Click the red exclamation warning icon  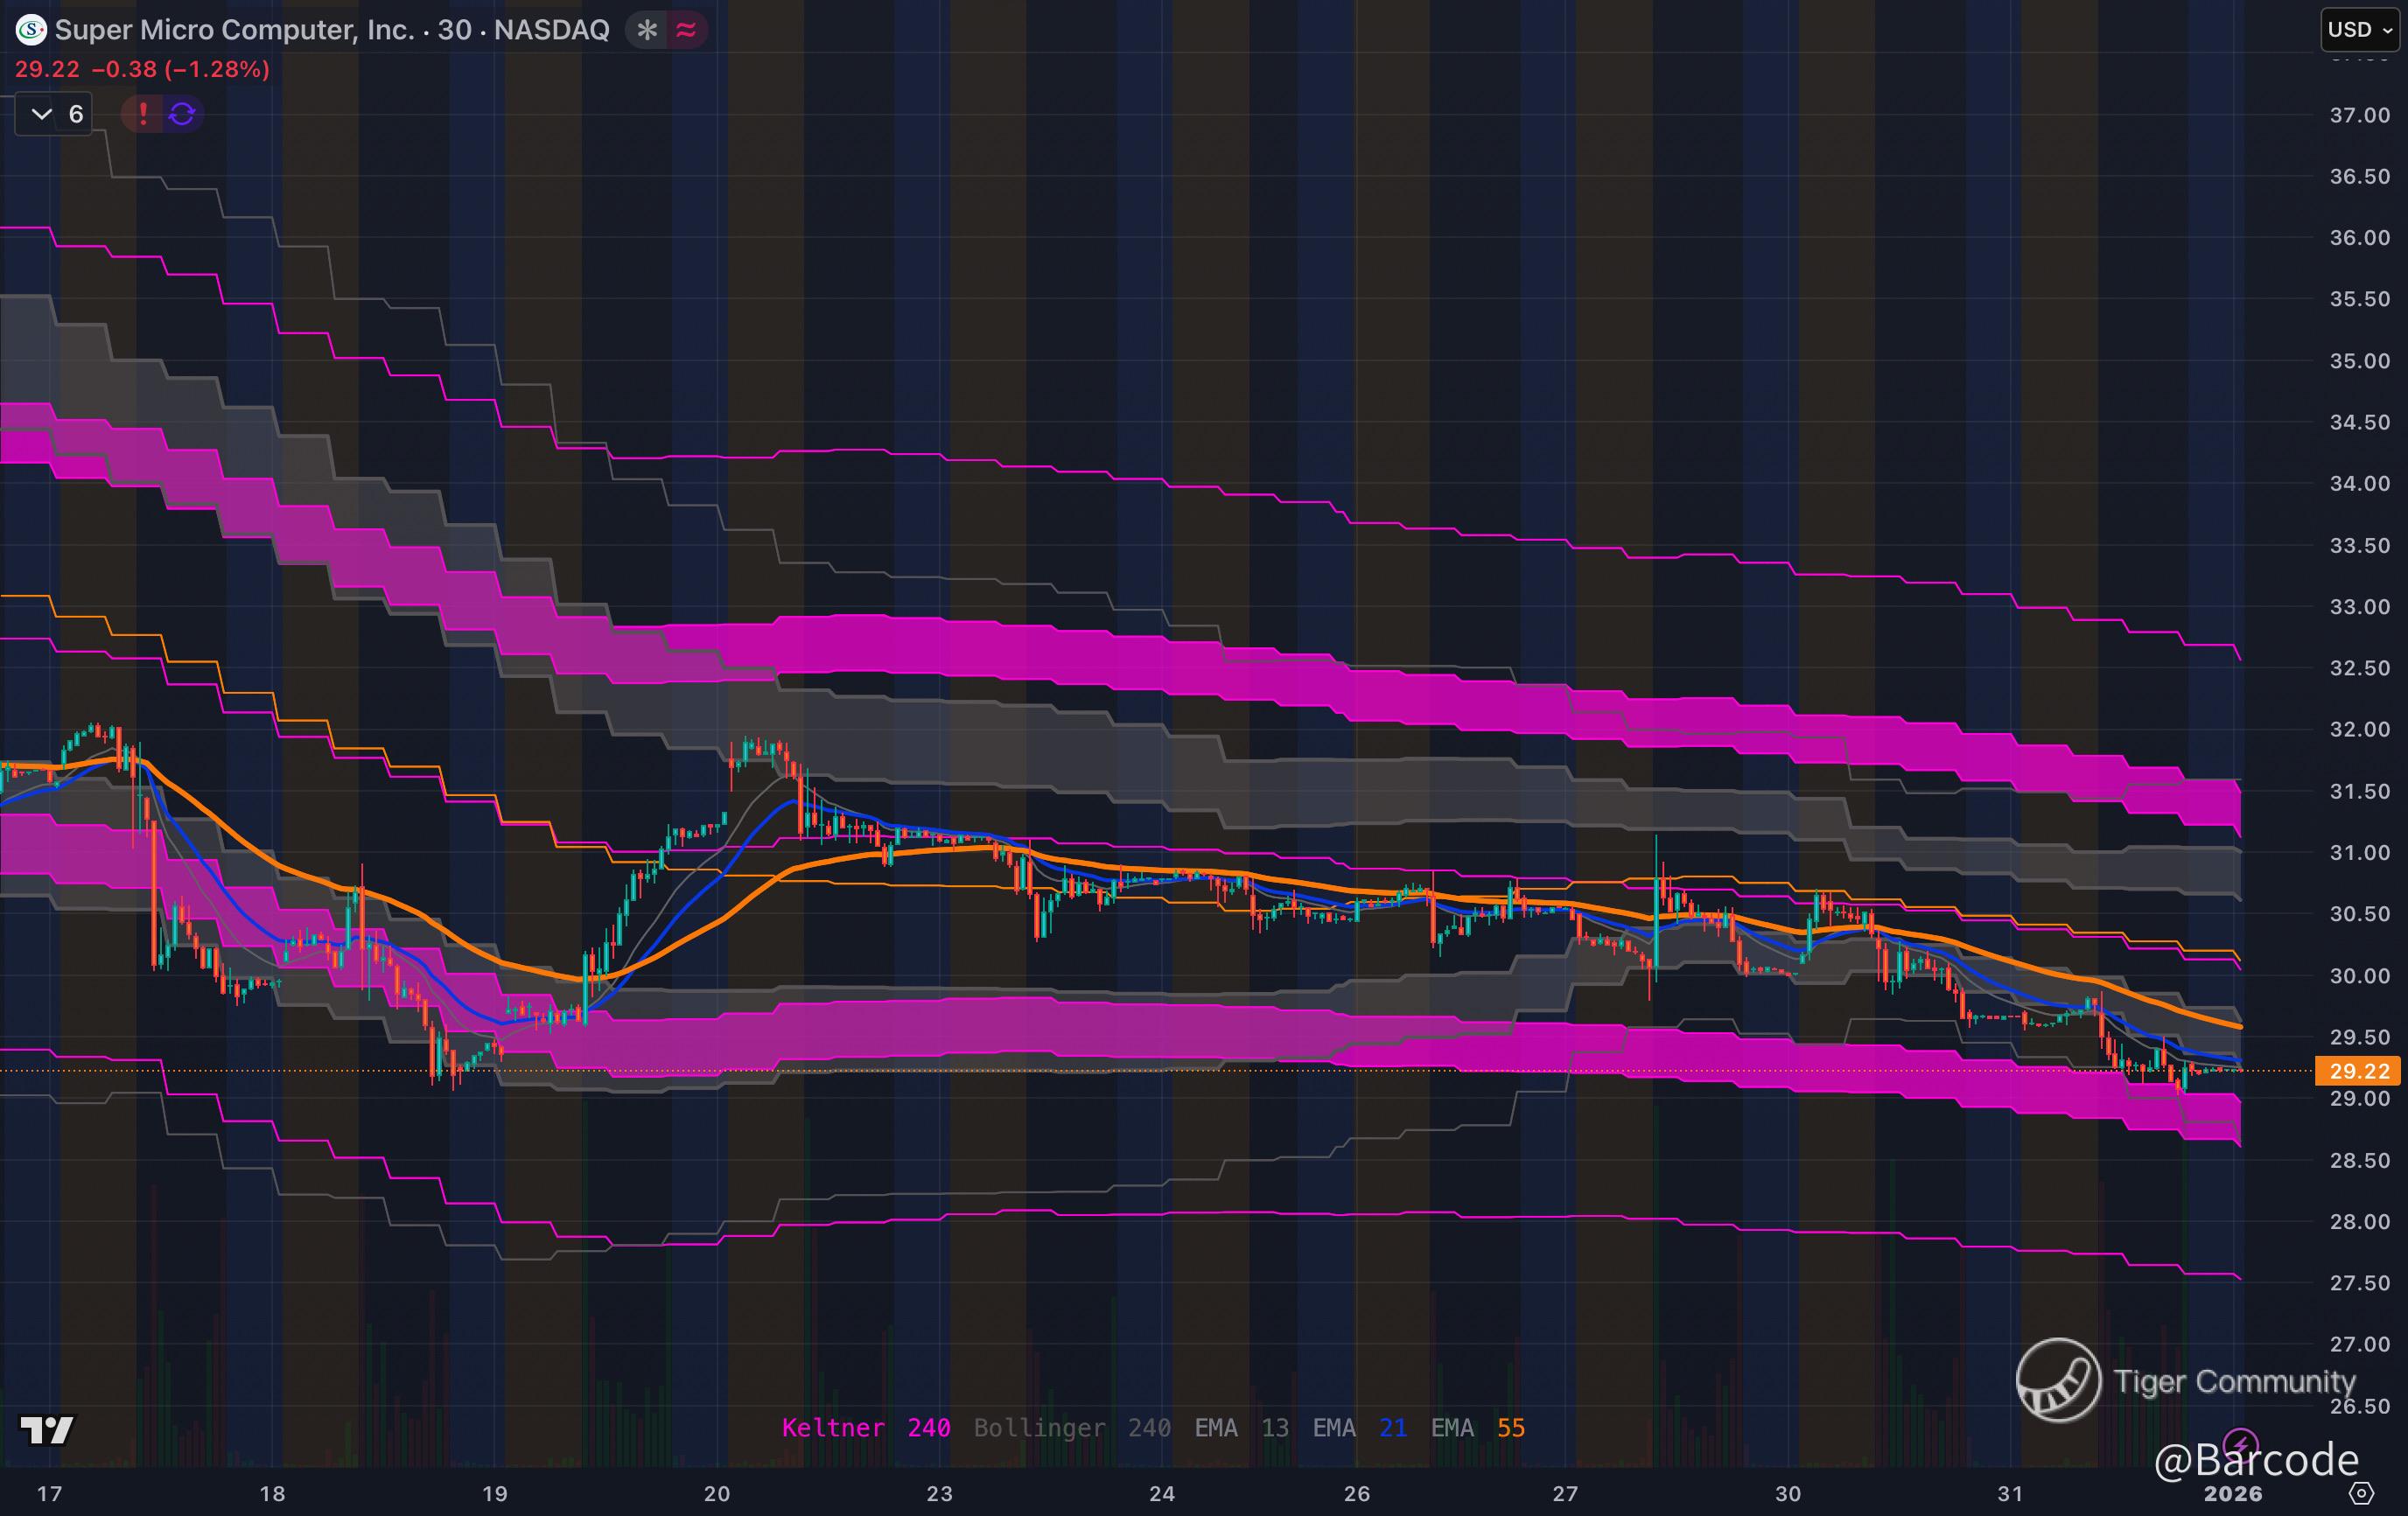(143, 114)
